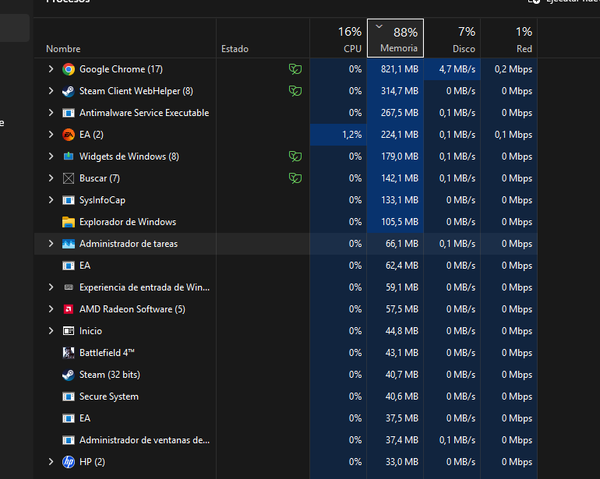Click the AMD Radeon Software icon
Screen dimensions: 600x479
[69, 309]
